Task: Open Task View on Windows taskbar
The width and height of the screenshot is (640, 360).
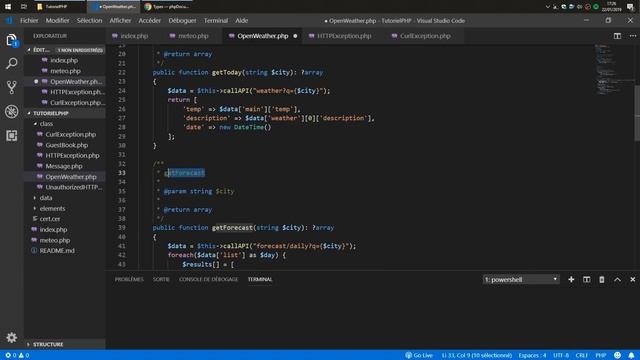Action: (24, 7)
